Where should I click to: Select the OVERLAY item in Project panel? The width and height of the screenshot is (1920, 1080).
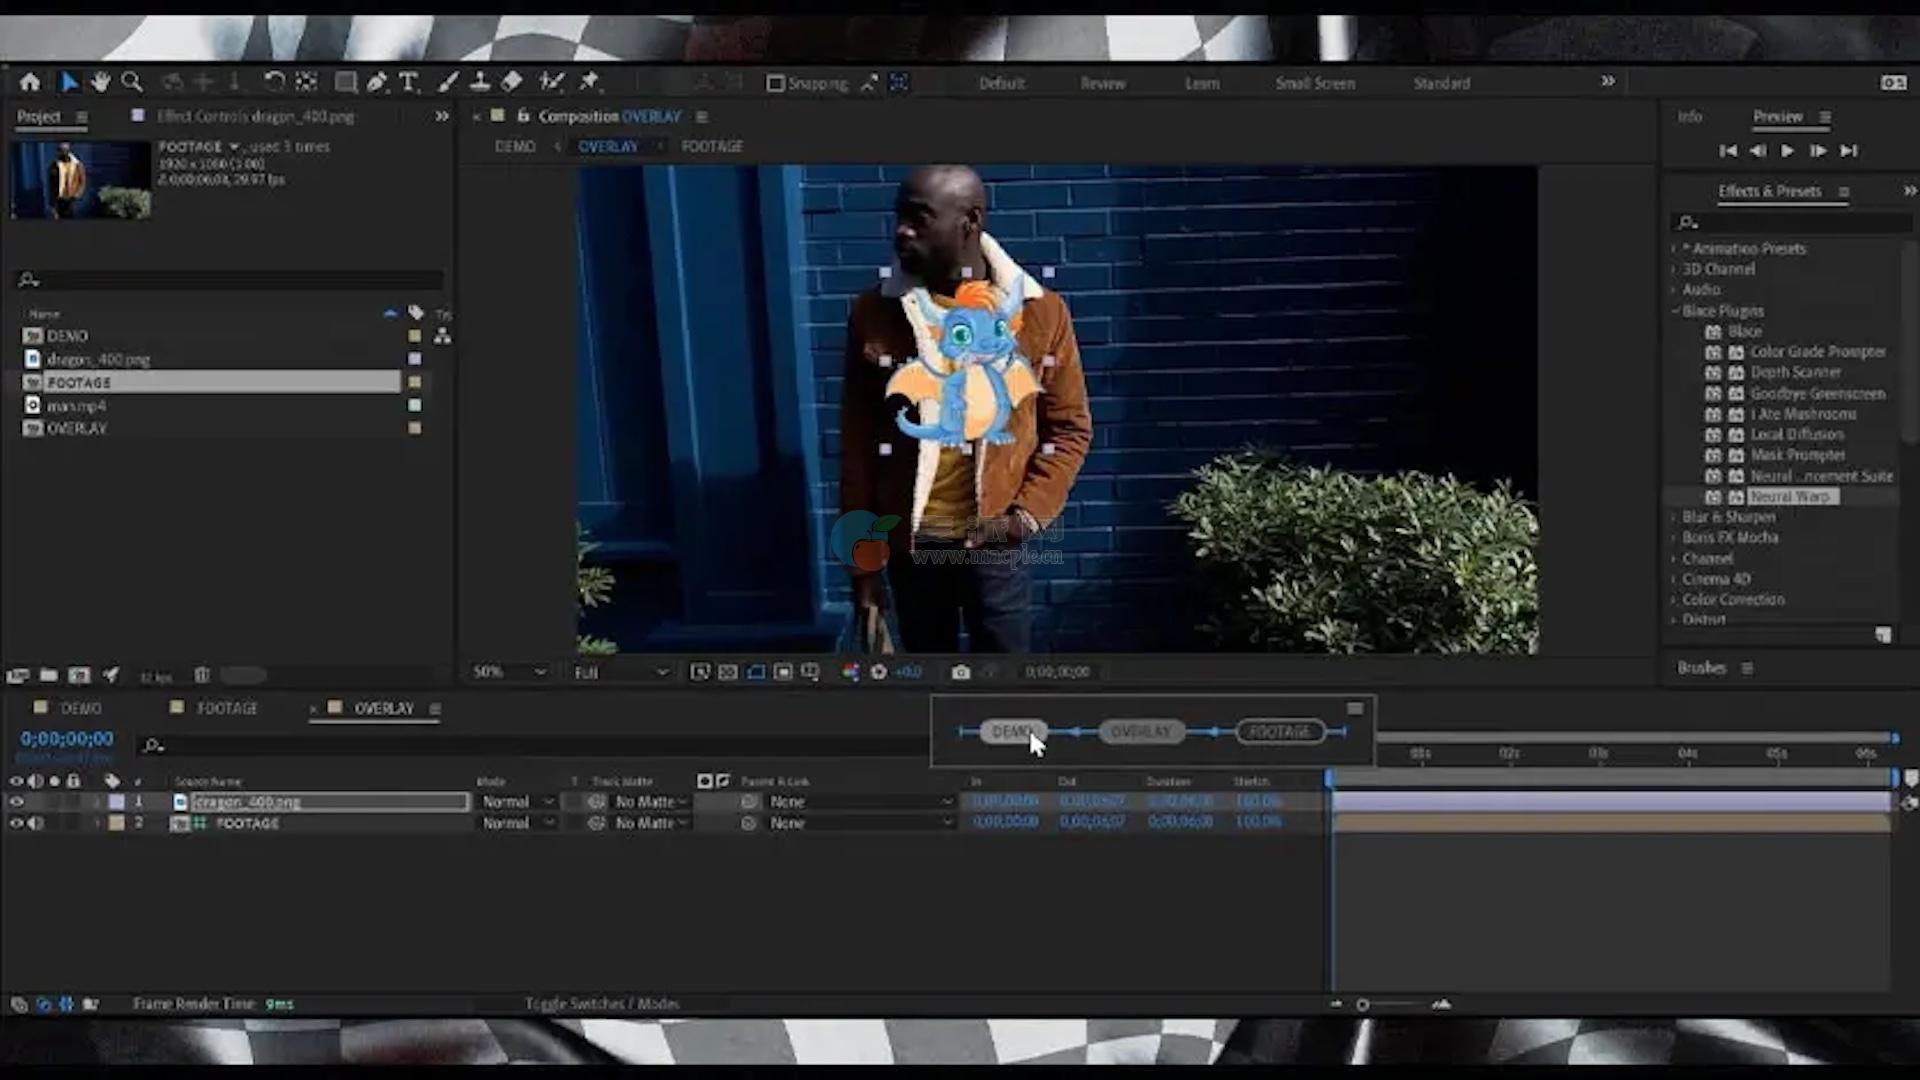77,428
